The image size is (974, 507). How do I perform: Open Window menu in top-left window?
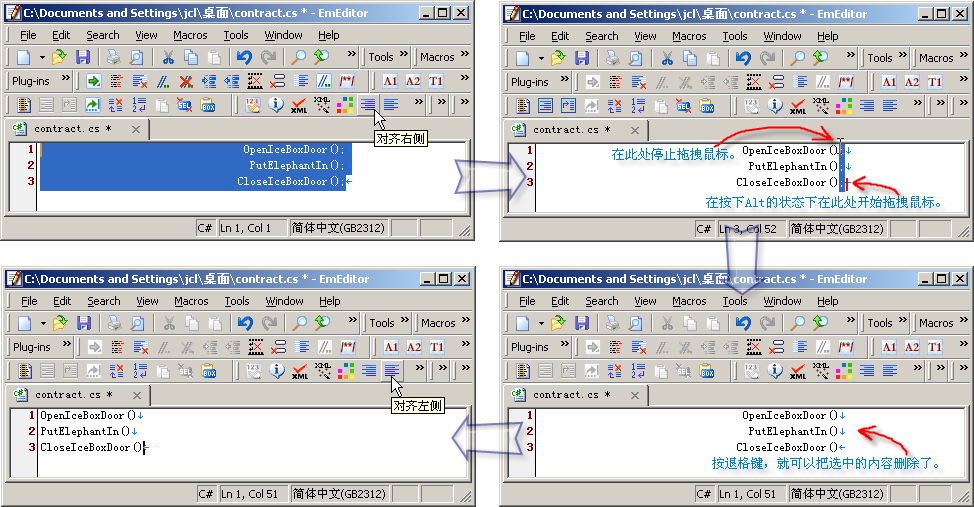(283, 35)
